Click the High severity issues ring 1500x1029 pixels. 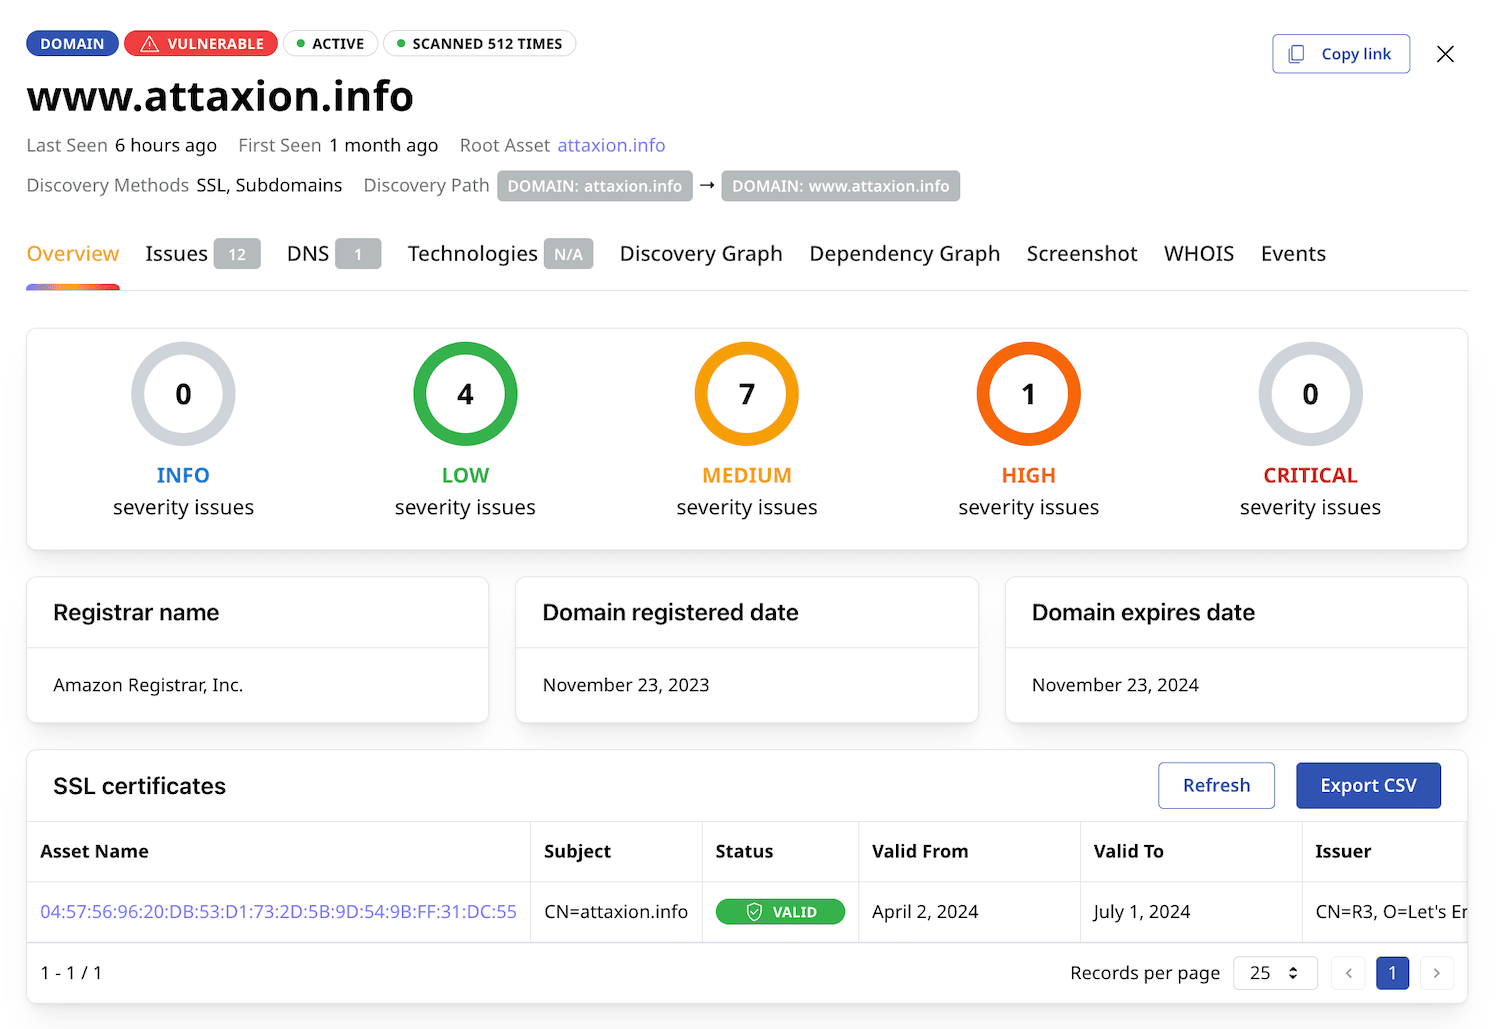(x=1028, y=394)
